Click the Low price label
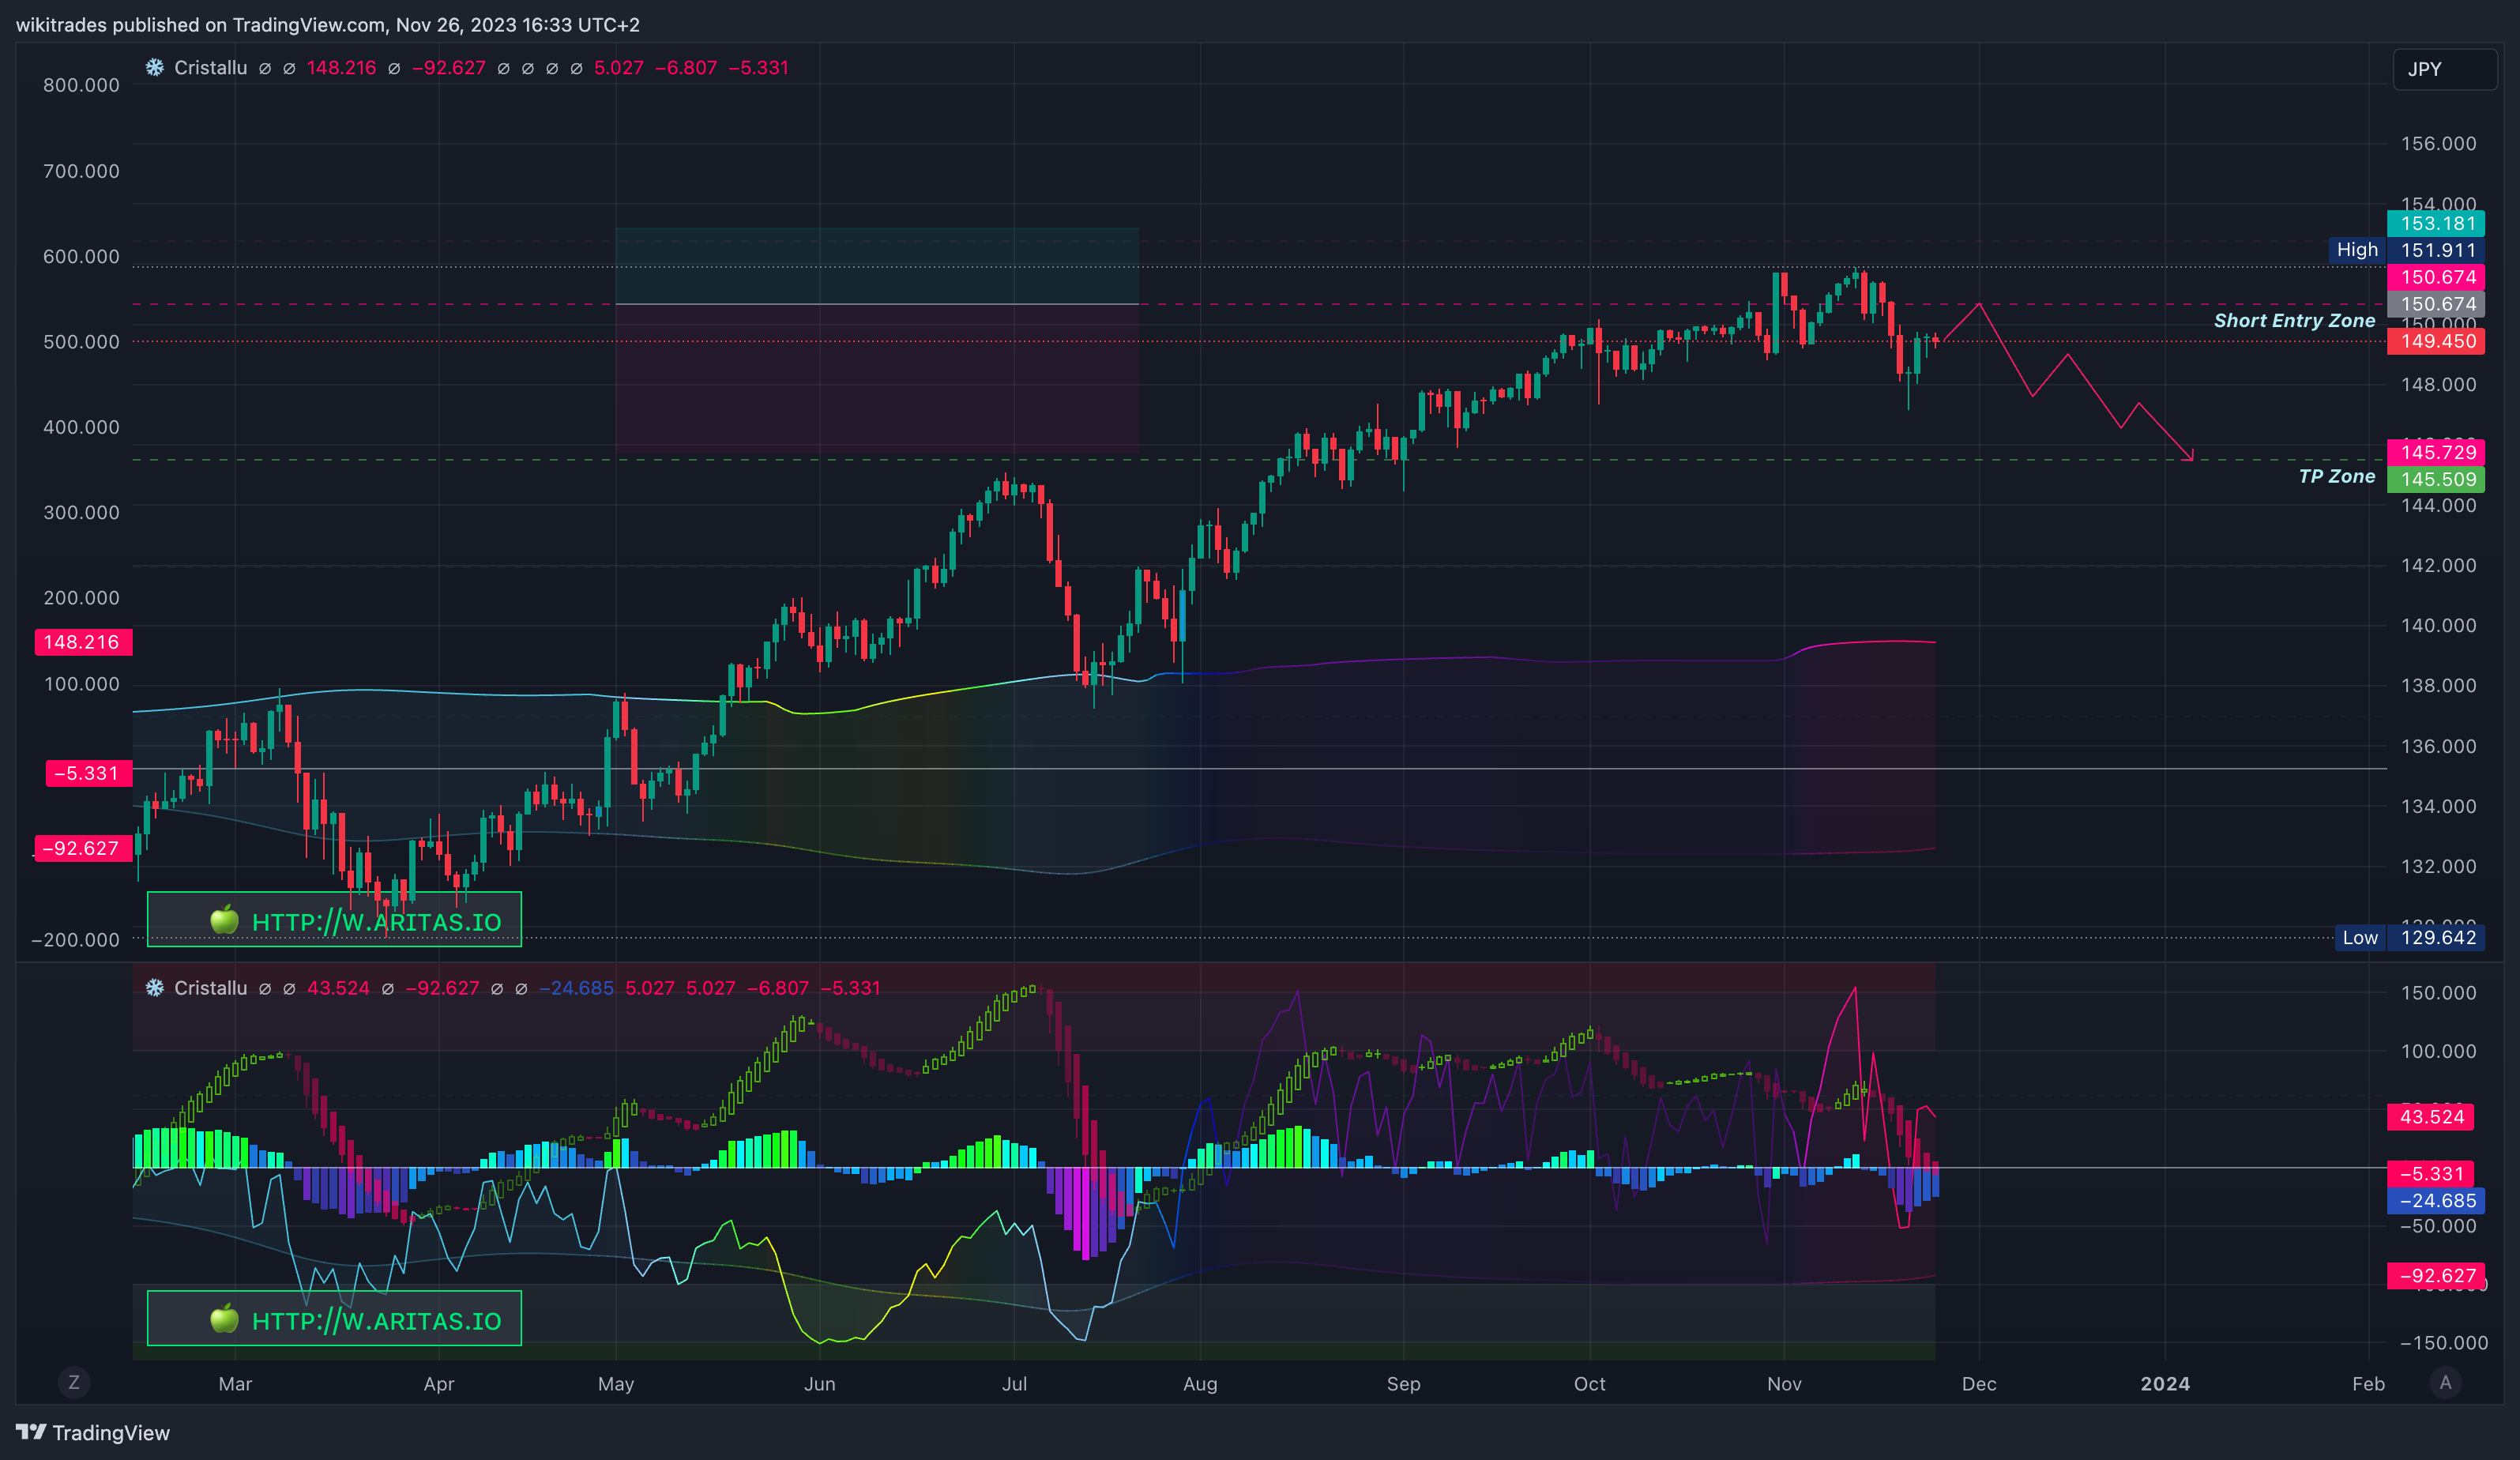Screen dimensions: 2520x1460 coord(2360,937)
